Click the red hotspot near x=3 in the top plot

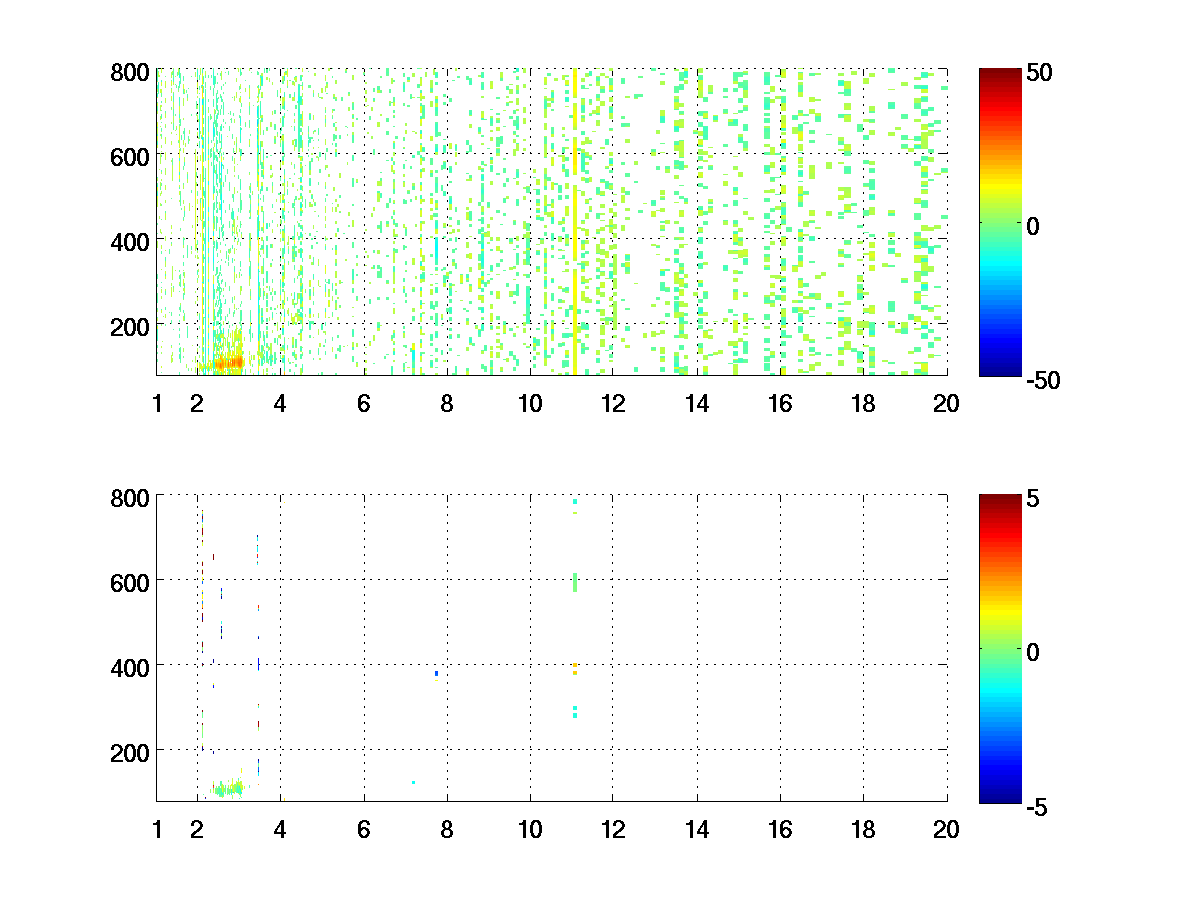point(230,363)
